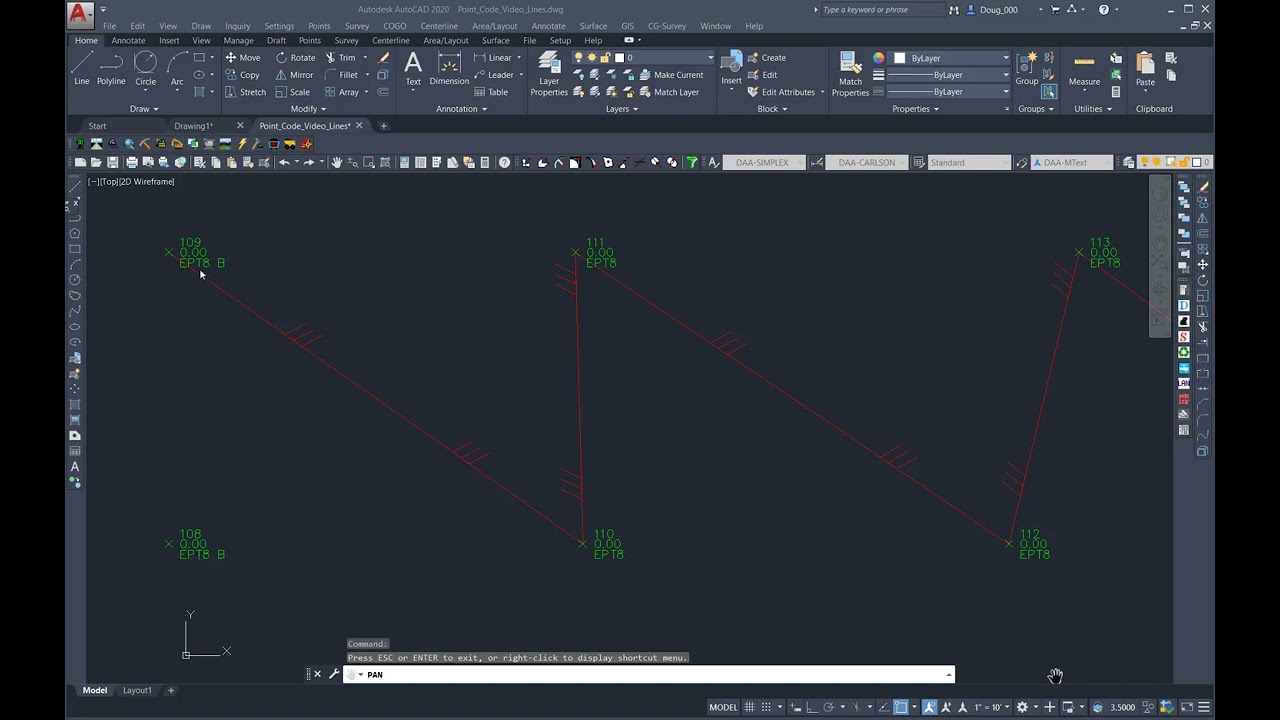This screenshot has width=1280, height=720.
Task: Click the Pan hand icon in toolbar
Action: [337, 162]
